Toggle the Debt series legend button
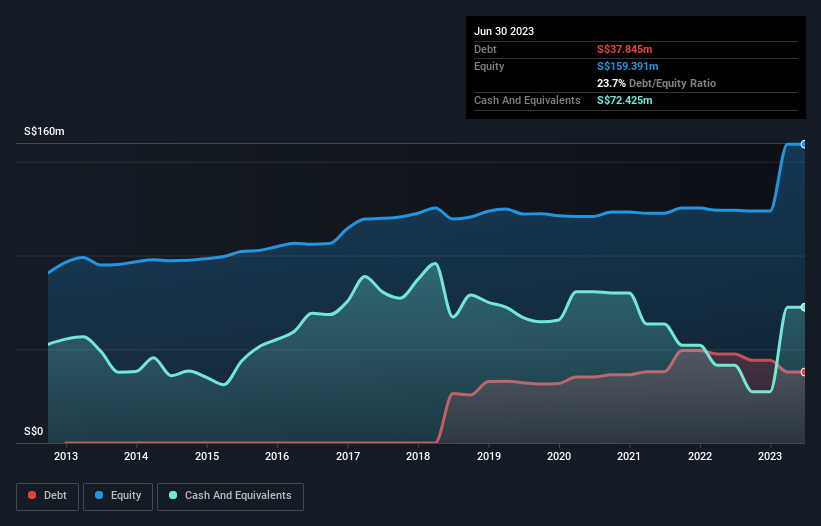 pyautogui.click(x=48, y=496)
